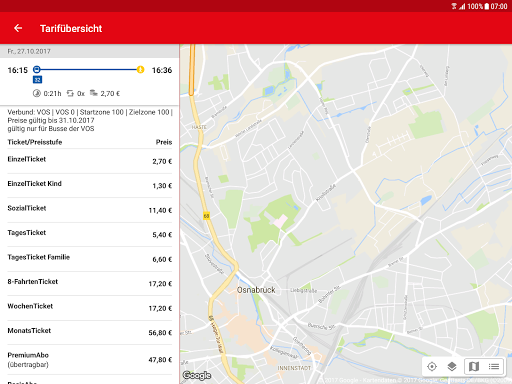Tap the bus line 32 badge

[37, 80]
